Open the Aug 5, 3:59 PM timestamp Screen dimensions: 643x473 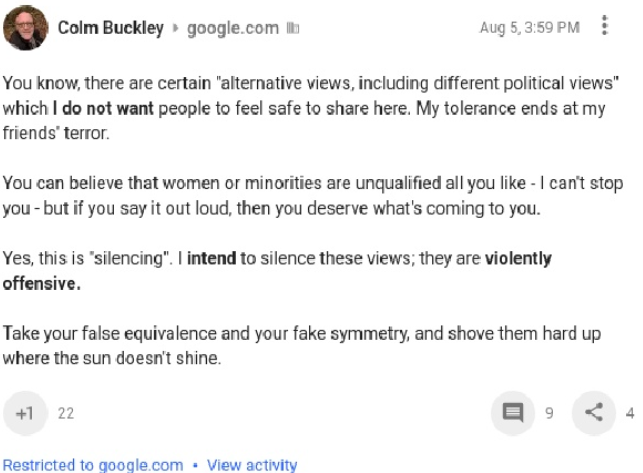coord(529,27)
